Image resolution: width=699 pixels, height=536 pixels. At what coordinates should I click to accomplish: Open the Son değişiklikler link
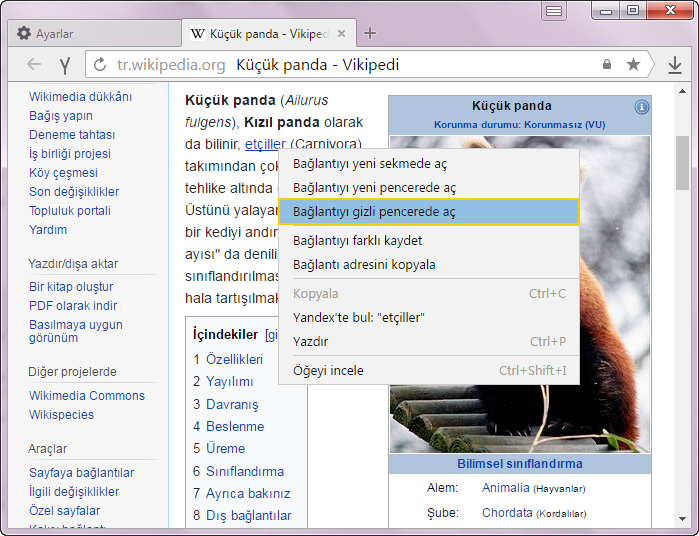(74, 192)
